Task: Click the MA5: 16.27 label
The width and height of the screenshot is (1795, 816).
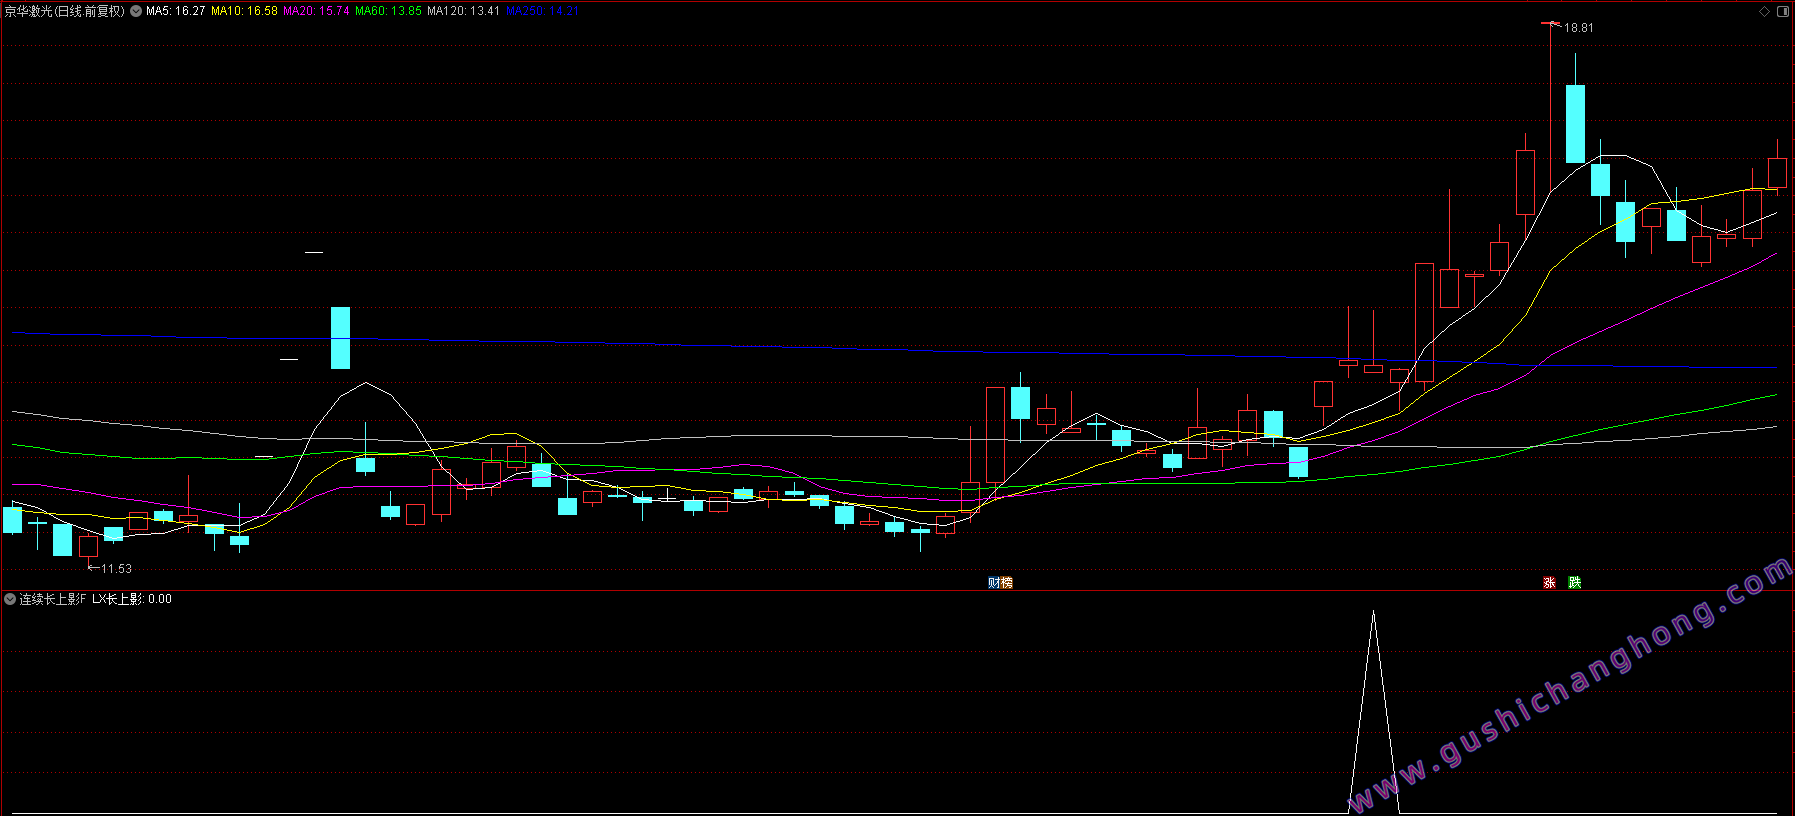Action: tap(176, 12)
